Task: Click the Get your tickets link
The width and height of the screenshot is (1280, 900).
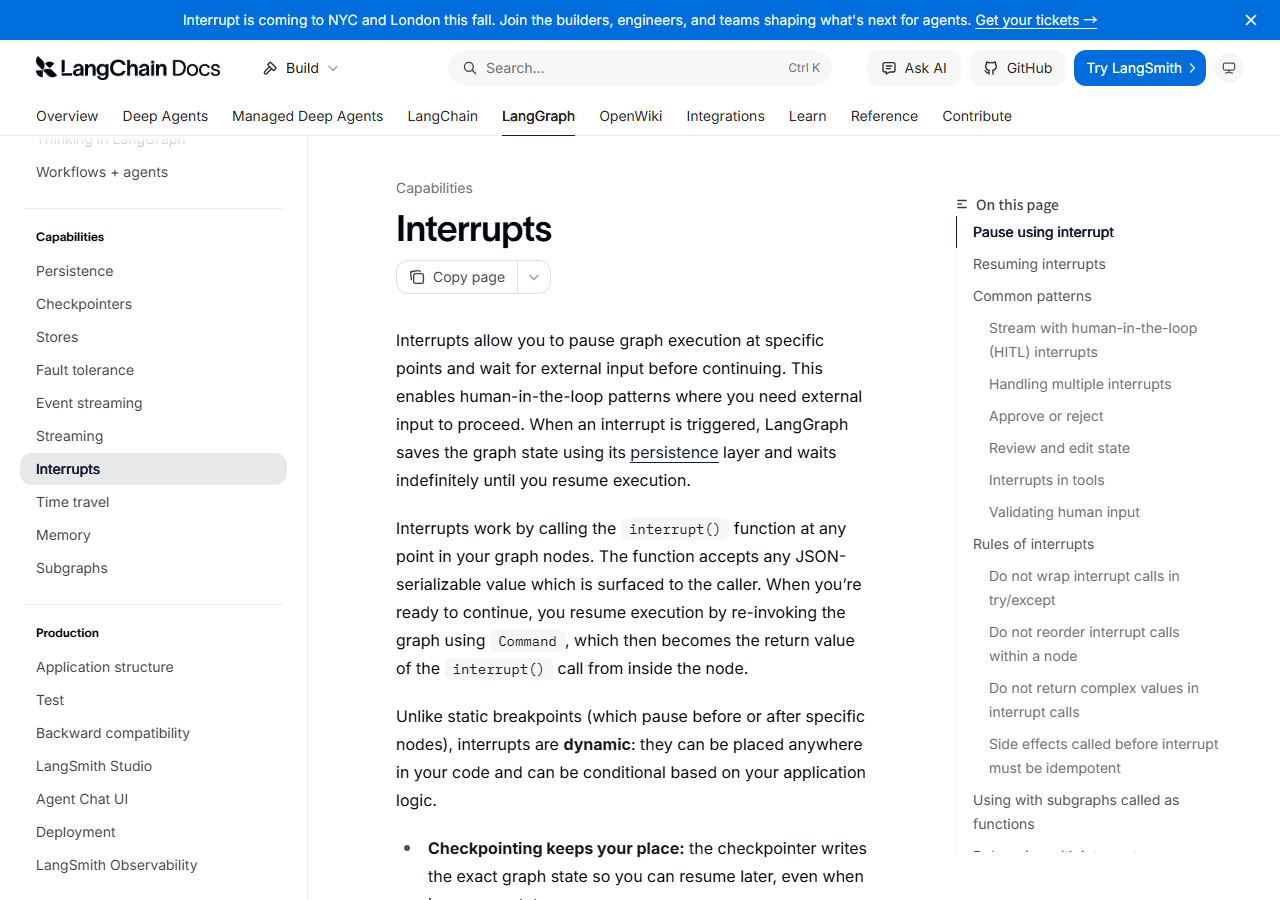Action: (1036, 20)
